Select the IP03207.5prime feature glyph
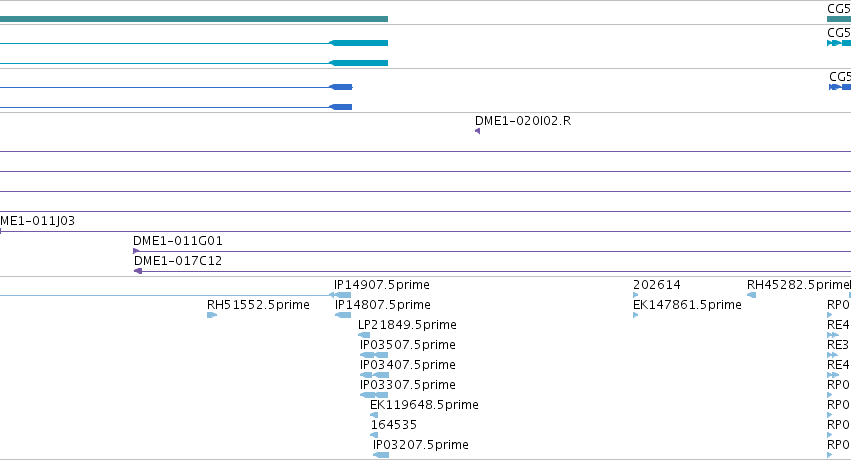 [381, 455]
